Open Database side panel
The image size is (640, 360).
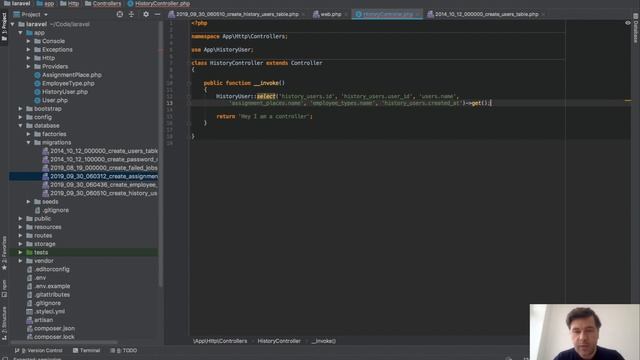pyautogui.click(x=636, y=28)
